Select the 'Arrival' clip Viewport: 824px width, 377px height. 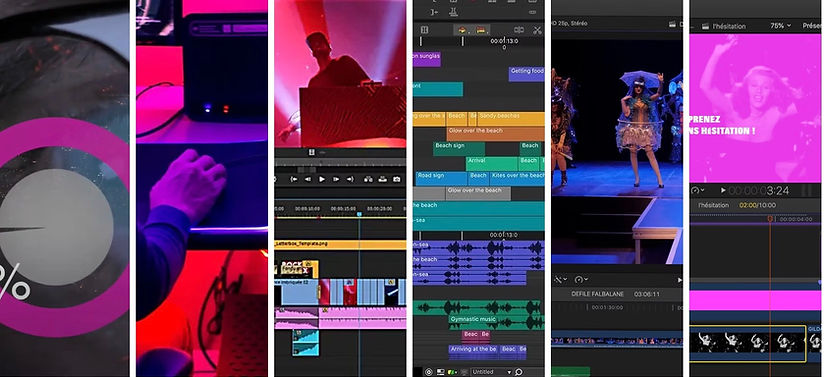491,164
